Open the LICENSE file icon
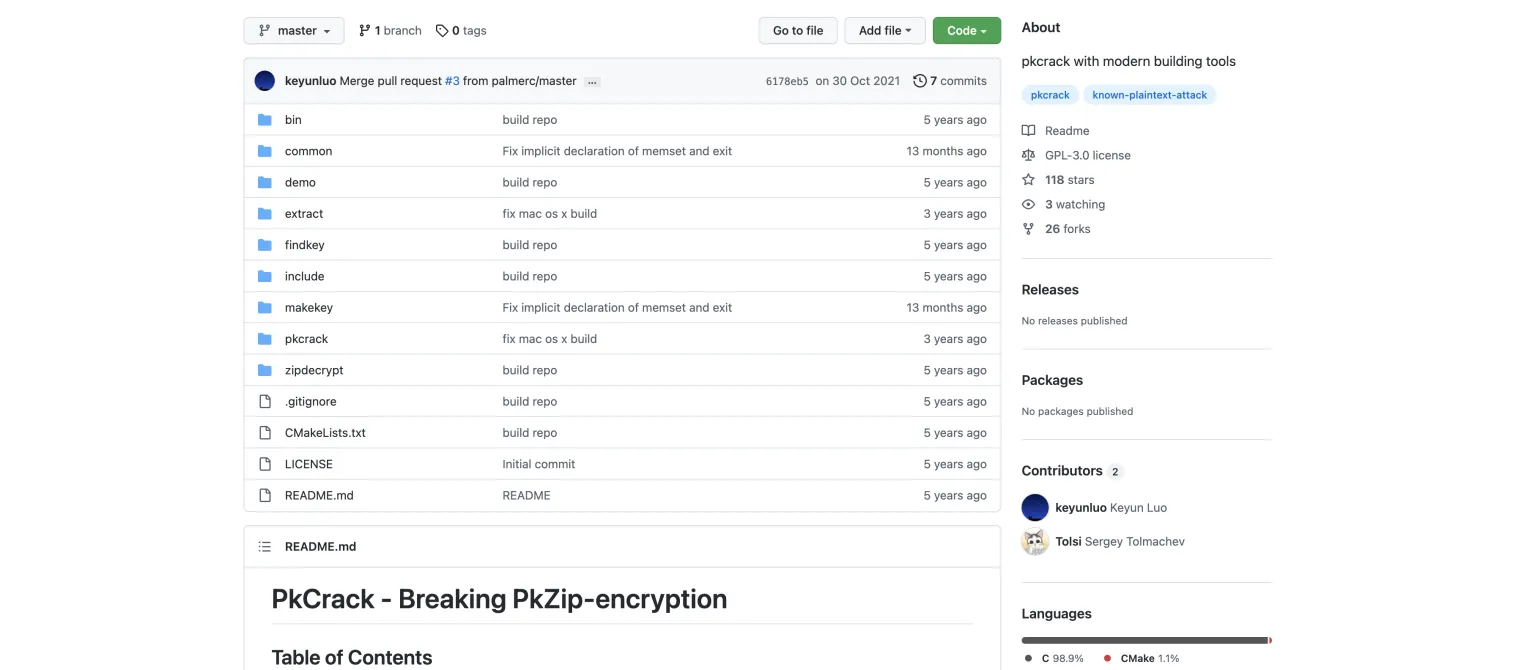Image resolution: width=1513 pixels, height=670 pixels. tap(265, 464)
